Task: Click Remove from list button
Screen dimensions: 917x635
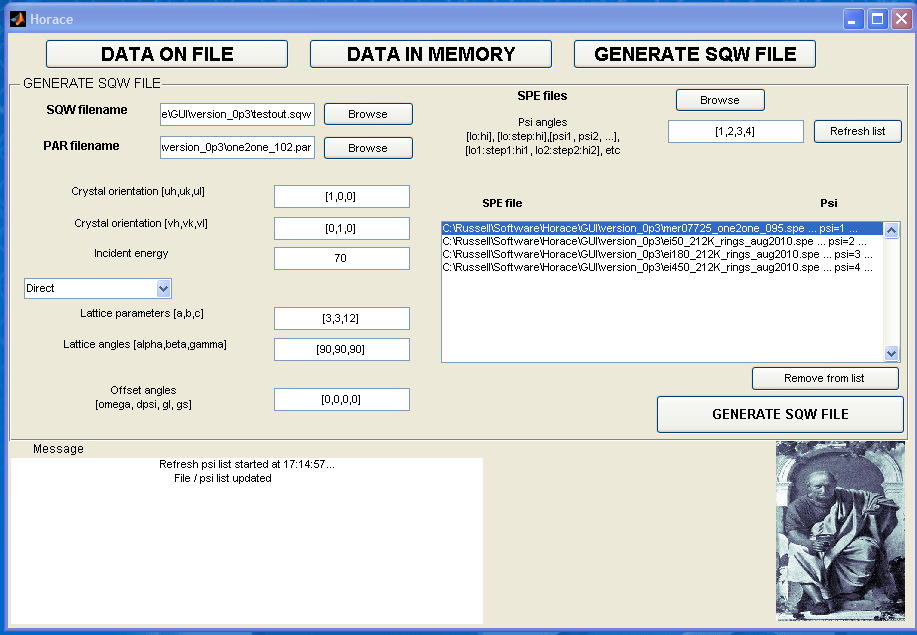Action: point(825,378)
